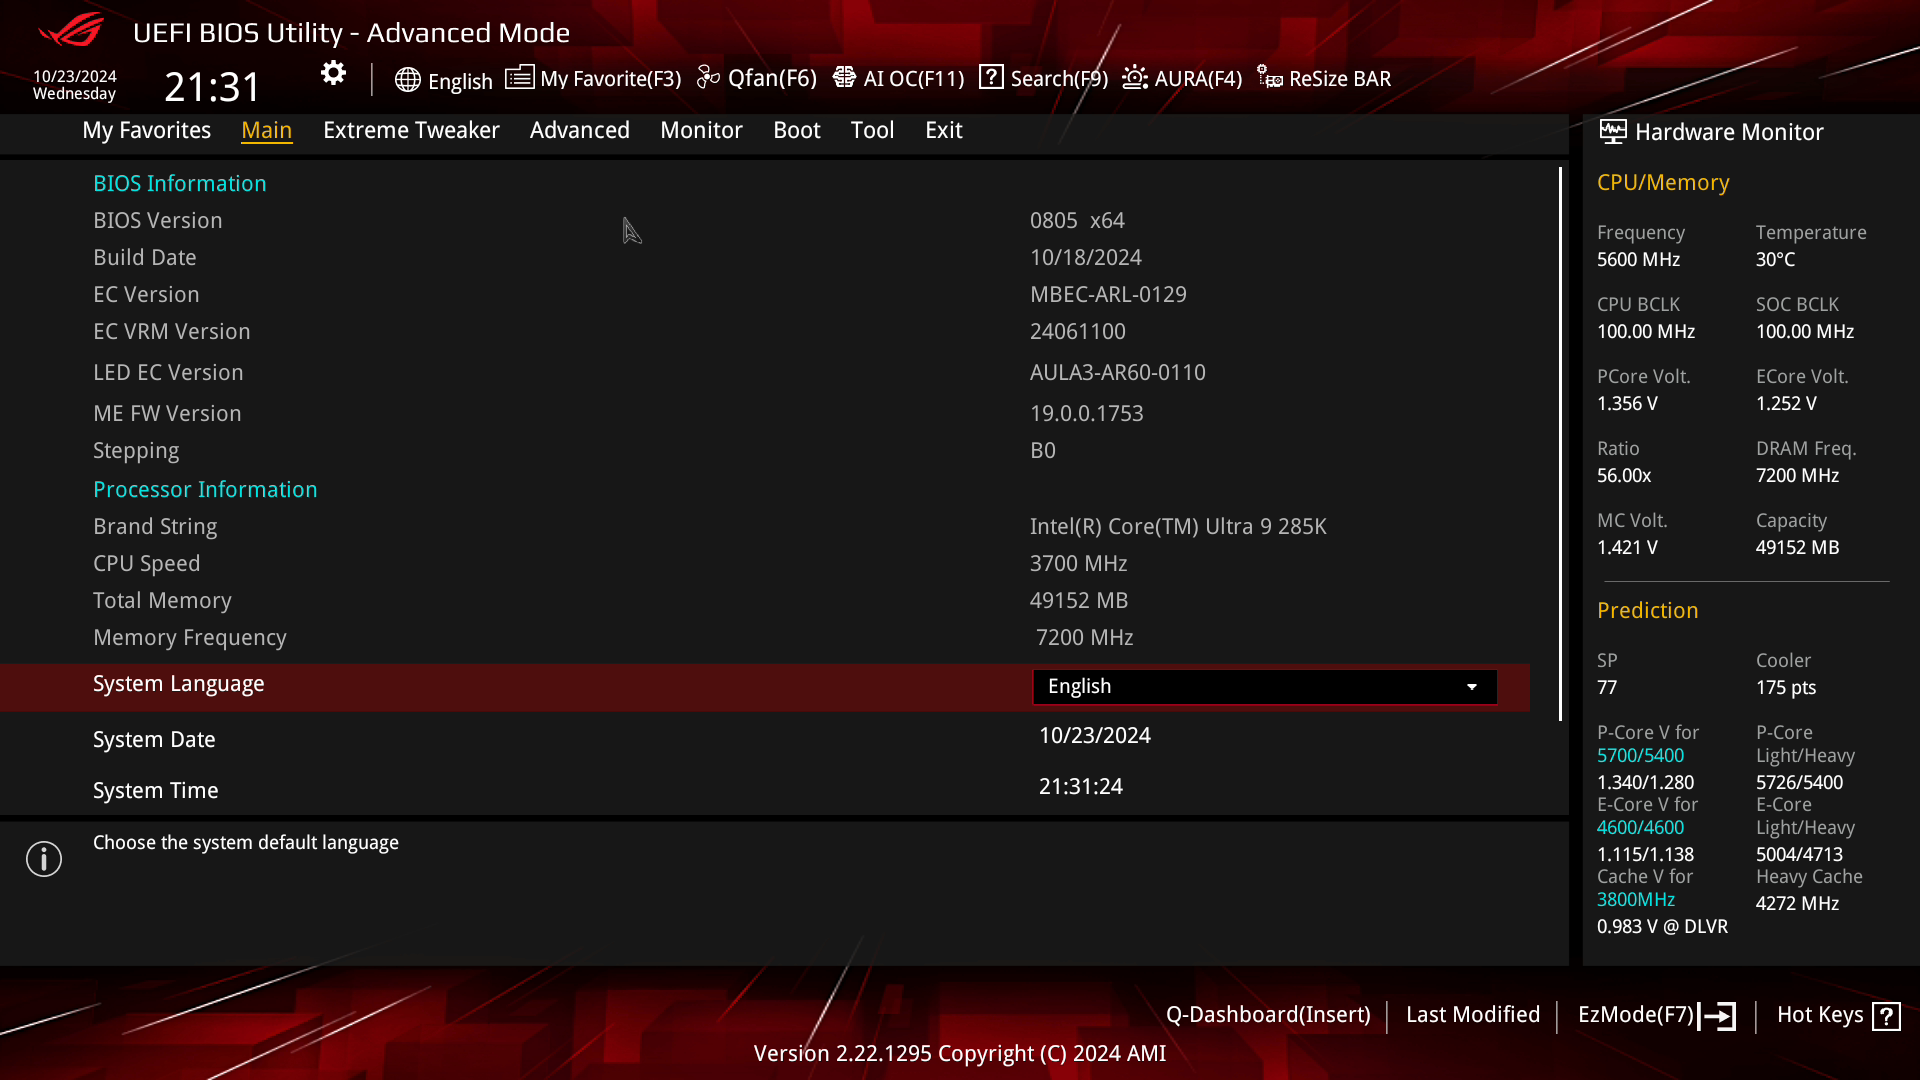Expand BIOS Information section
Viewport: 1920px width, 1080px height.
(179, 183)
